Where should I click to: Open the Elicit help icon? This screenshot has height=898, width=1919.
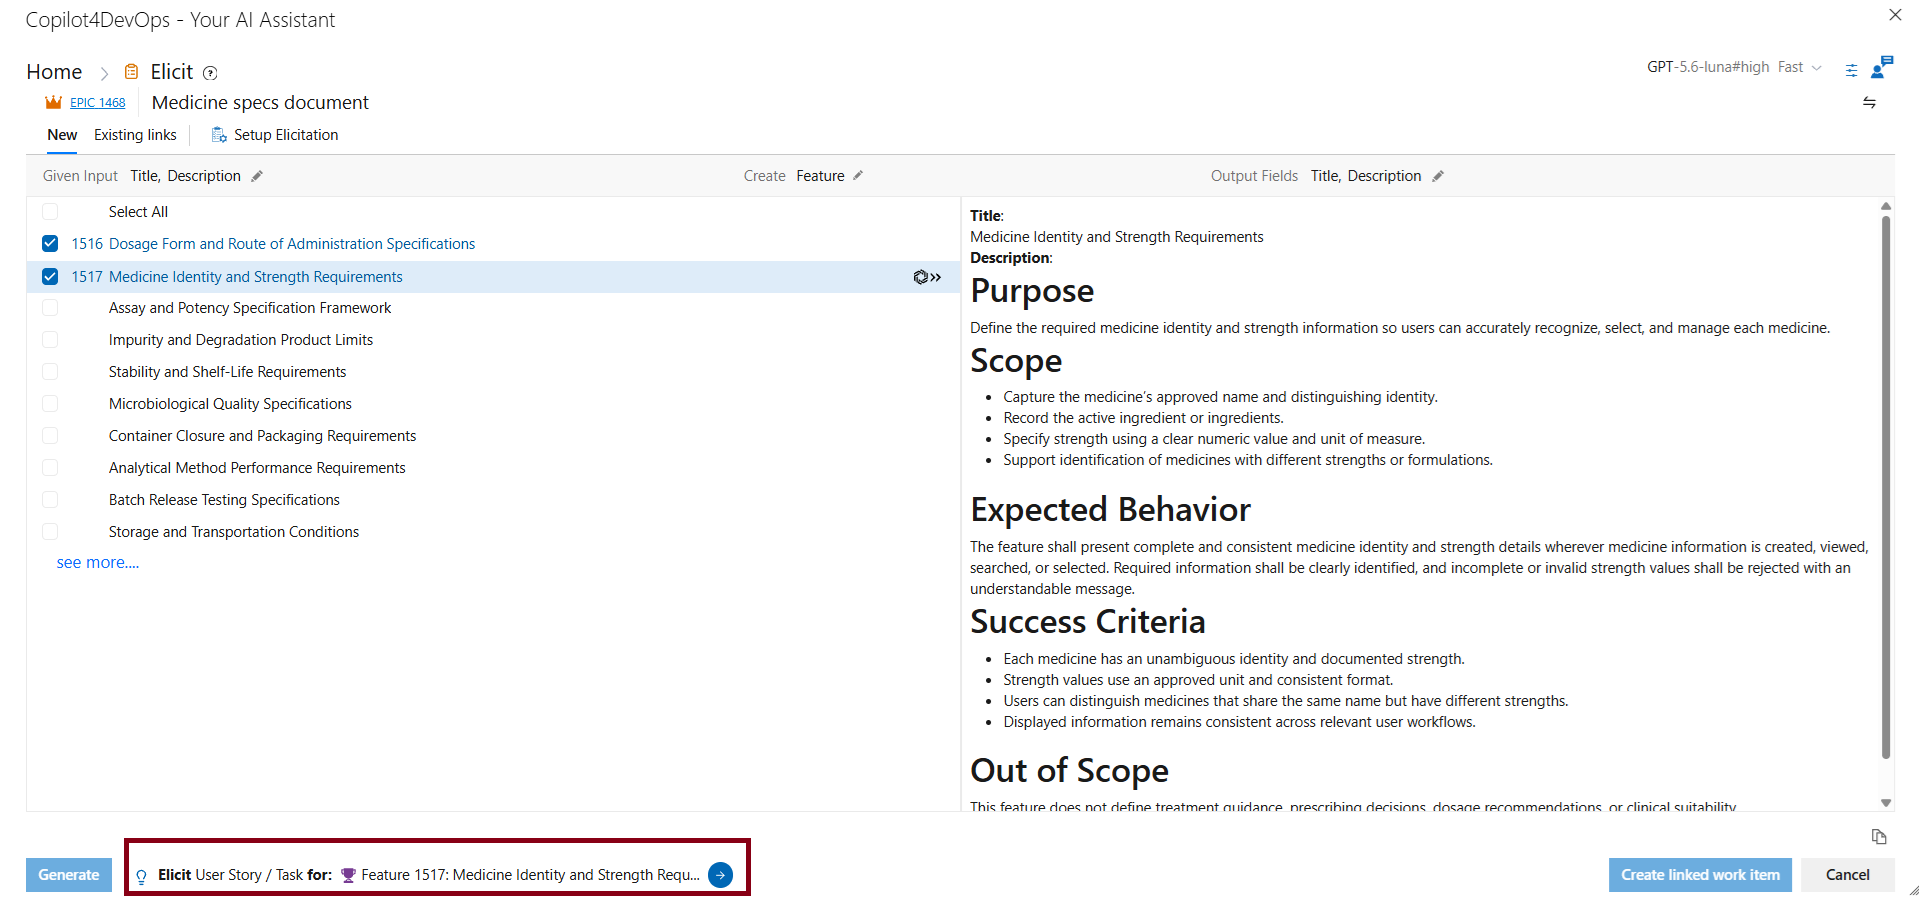pyautogui.click(x=210, y=73)
